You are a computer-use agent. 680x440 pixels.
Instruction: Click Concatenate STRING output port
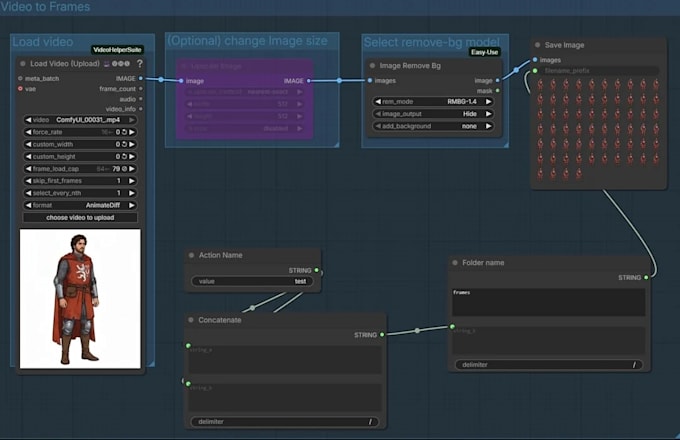[382, 335]
